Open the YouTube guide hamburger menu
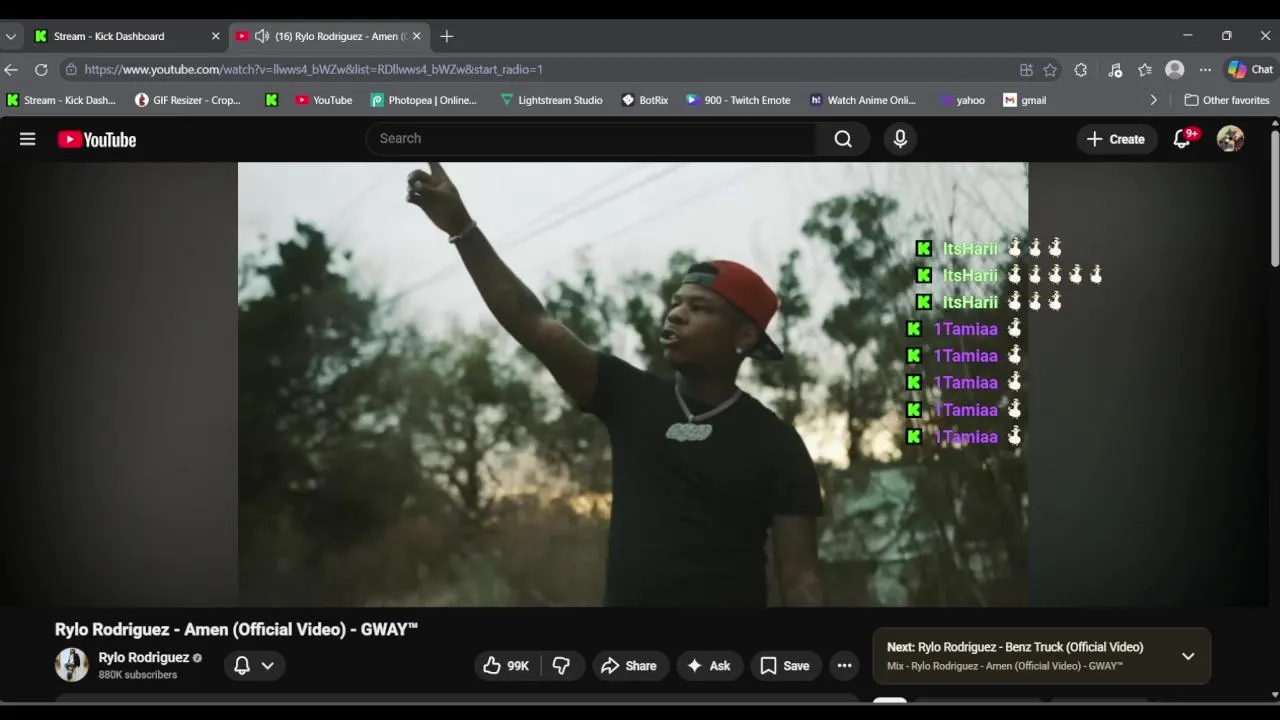 (27, 139)
